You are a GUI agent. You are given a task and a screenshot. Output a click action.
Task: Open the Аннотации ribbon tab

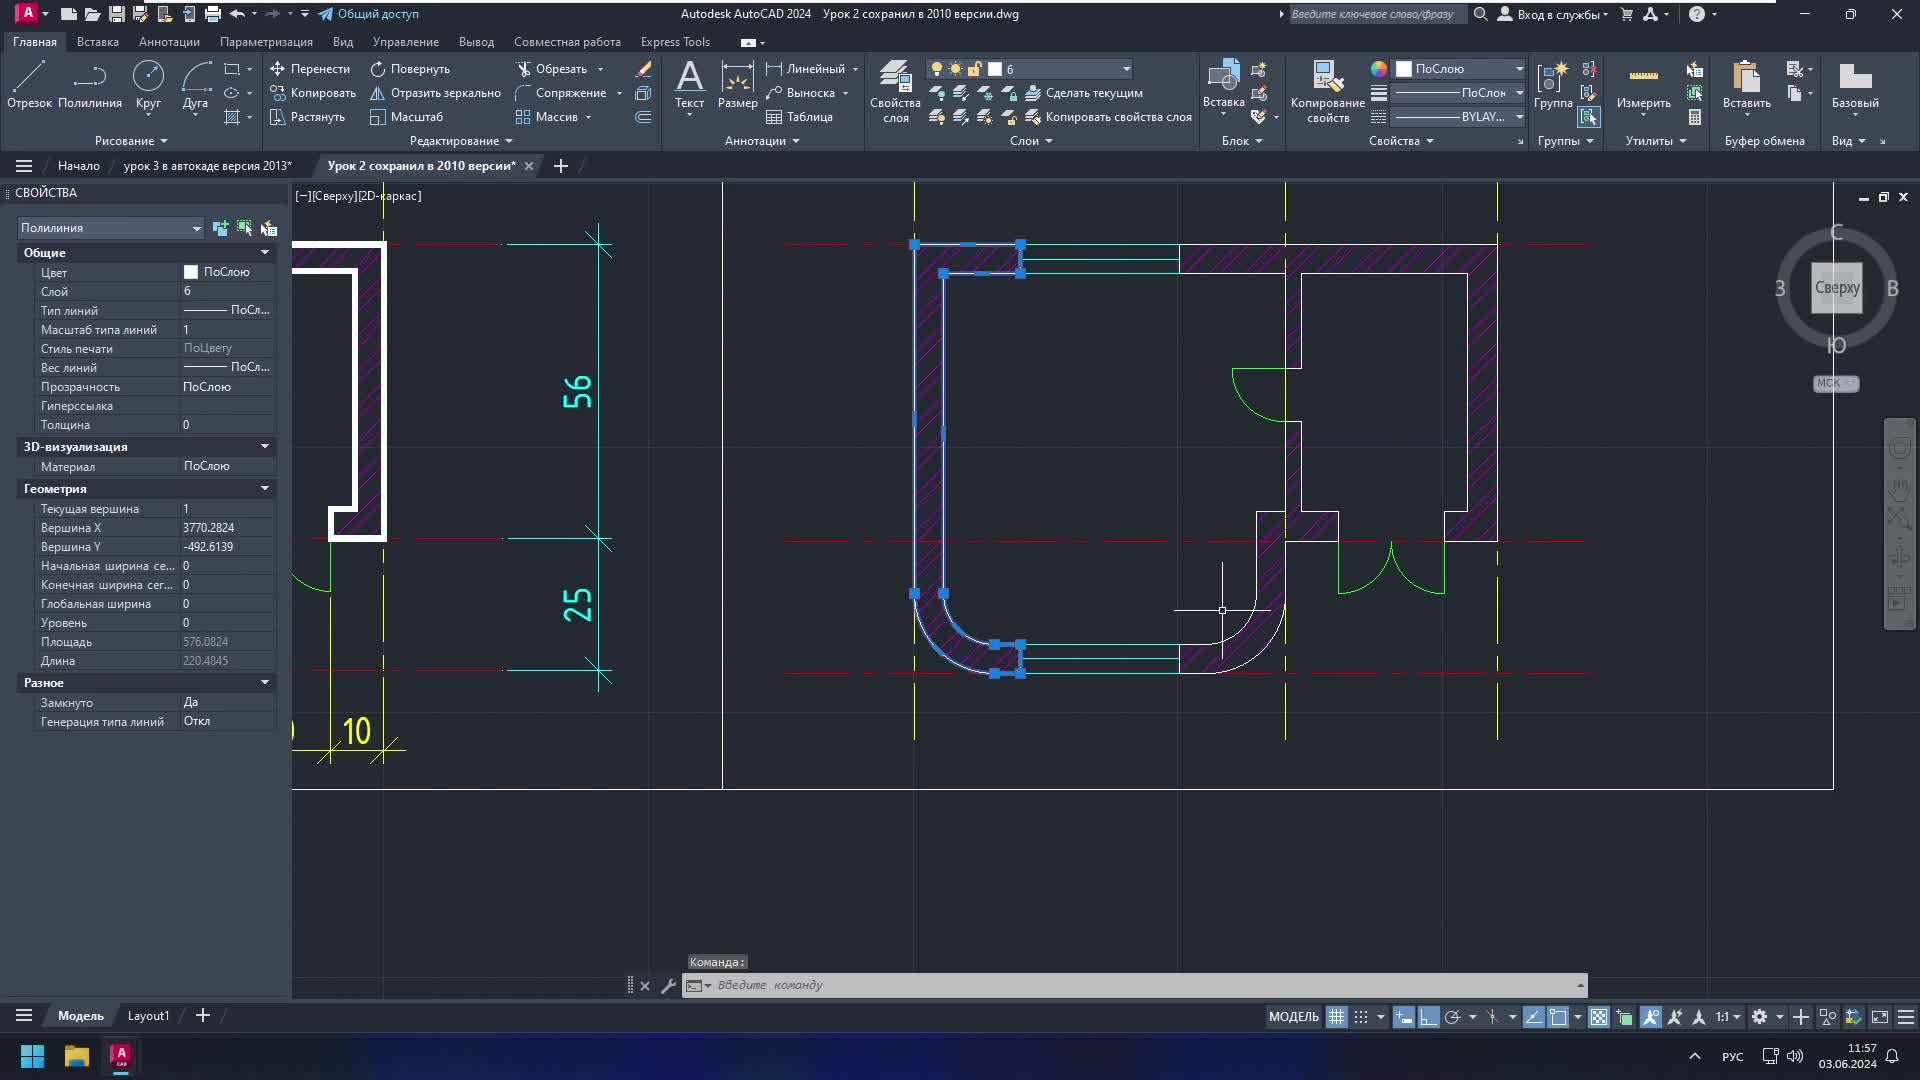pos(169,42)
